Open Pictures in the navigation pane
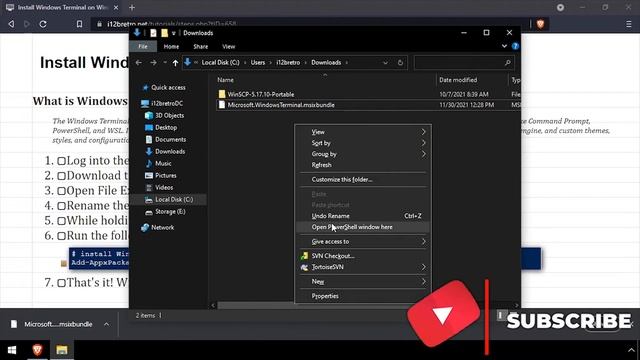The width and height of the screenshot is (640, 360). click(165, 176)
